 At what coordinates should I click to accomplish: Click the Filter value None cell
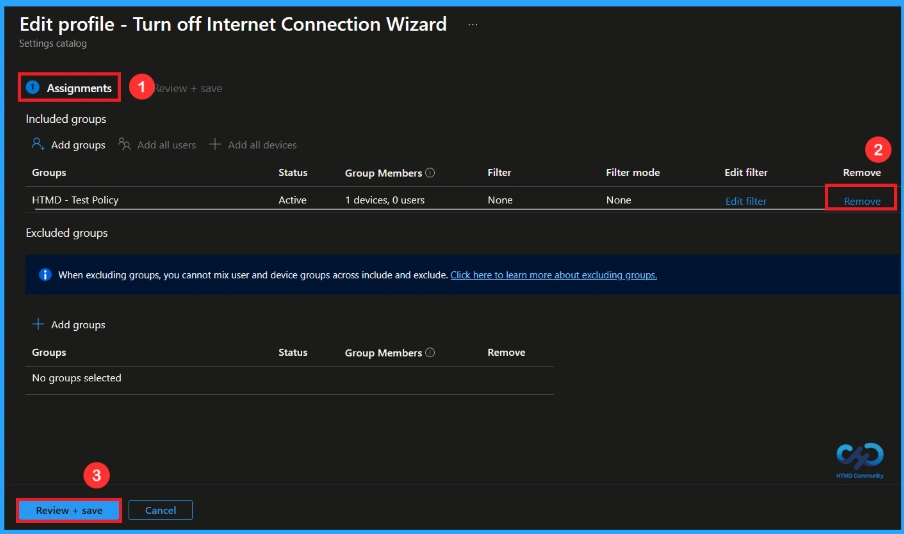click(x=500, y=200)
